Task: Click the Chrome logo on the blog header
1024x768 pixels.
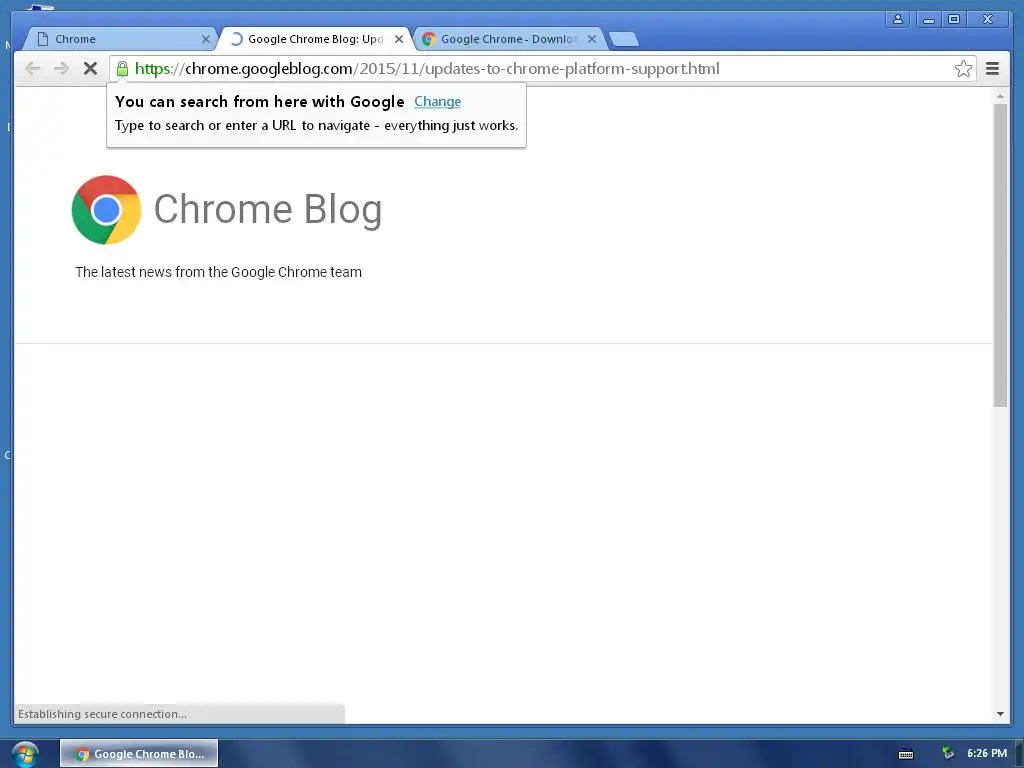Action: pyautogui.click(x=106, y=210)
